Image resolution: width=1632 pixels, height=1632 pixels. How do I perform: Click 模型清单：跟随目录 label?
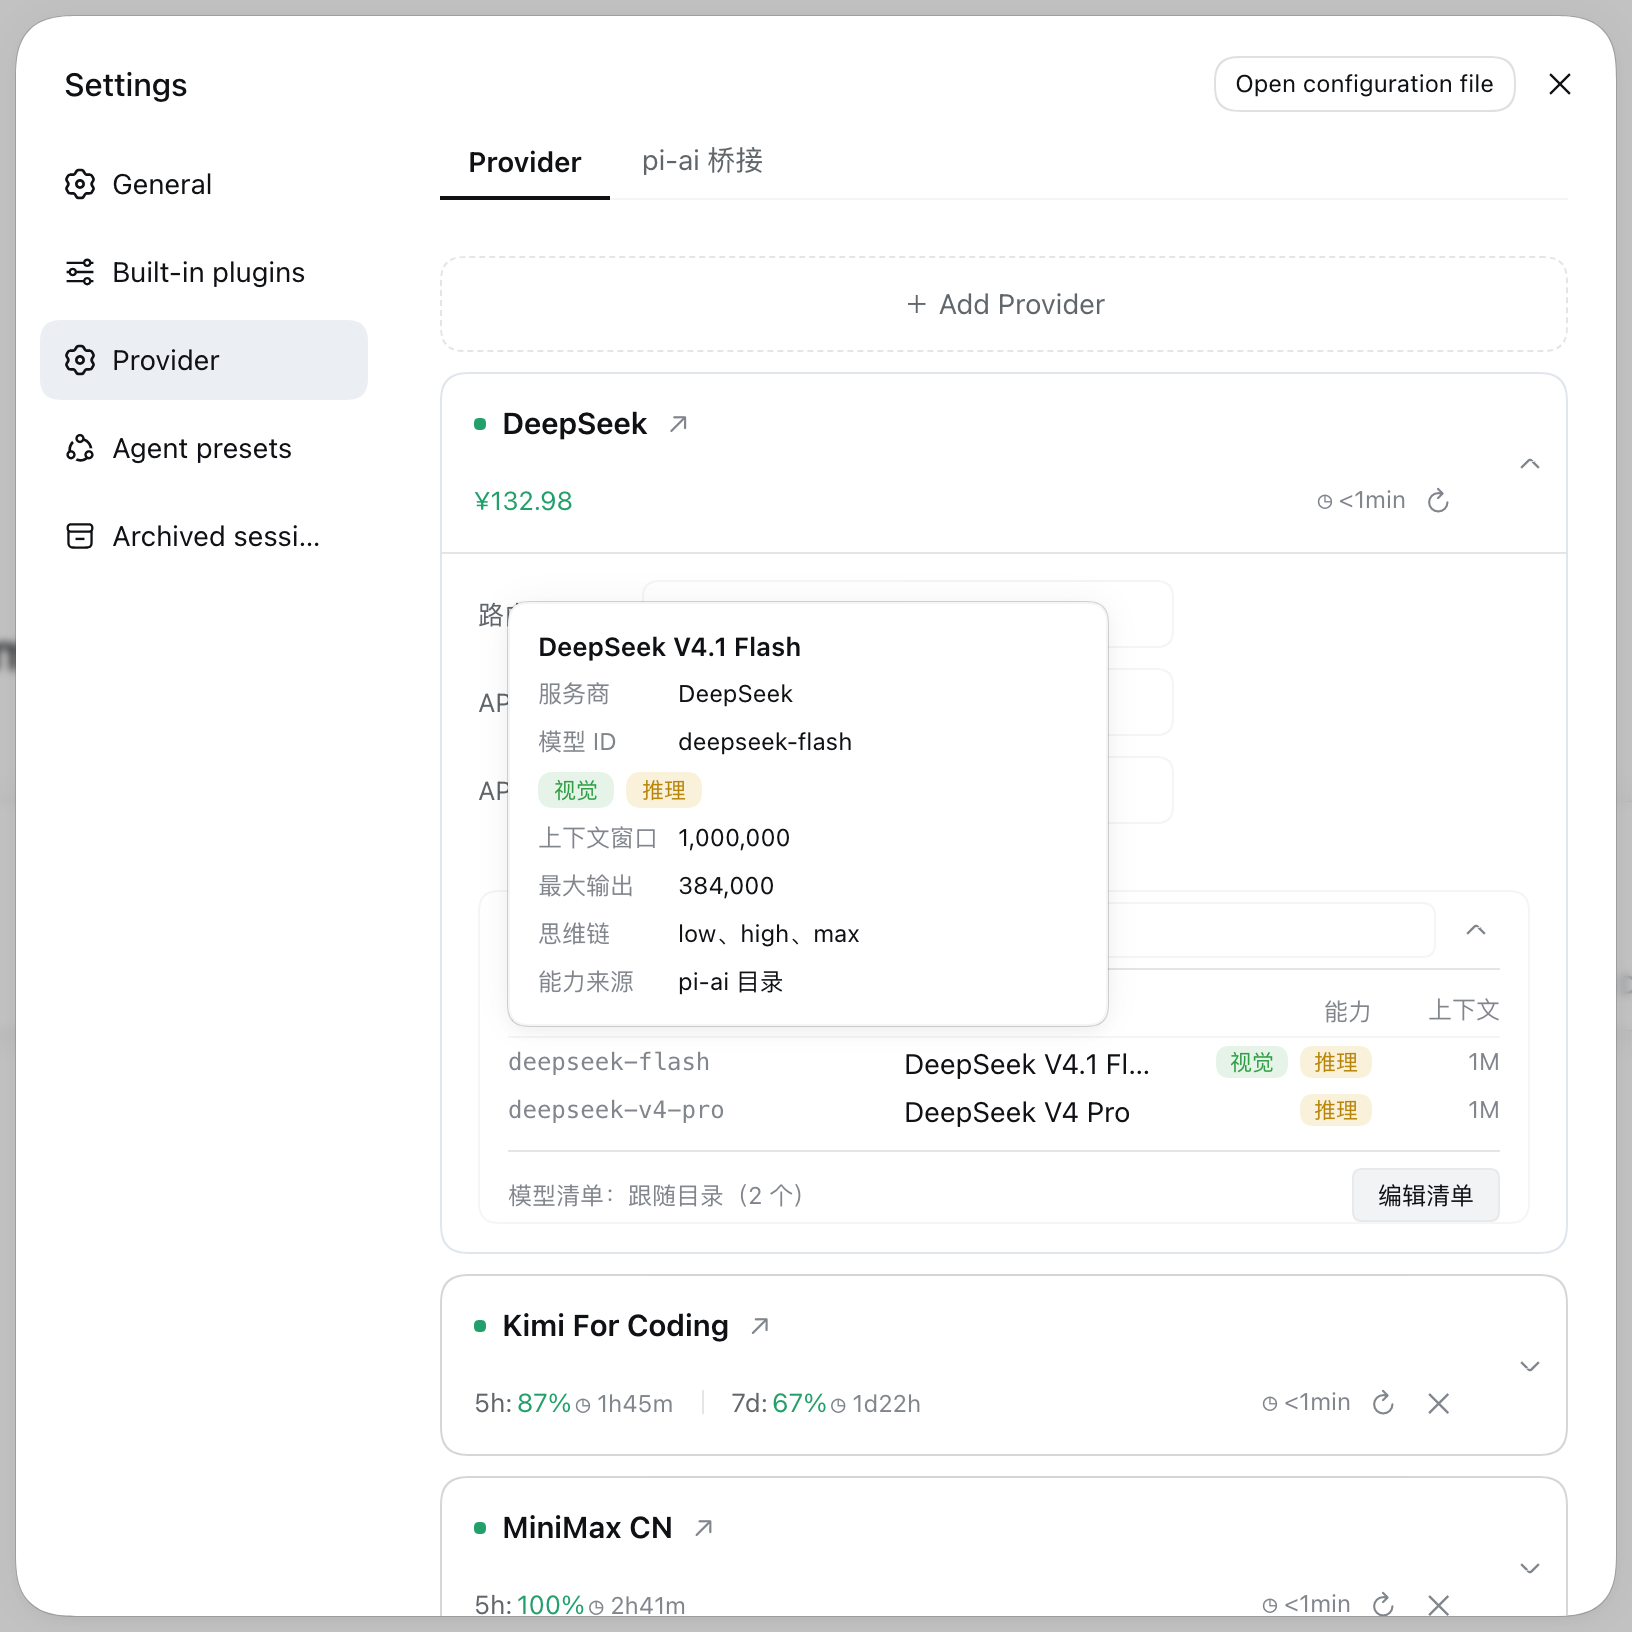pyautogui.click(x=656, y=1195)
